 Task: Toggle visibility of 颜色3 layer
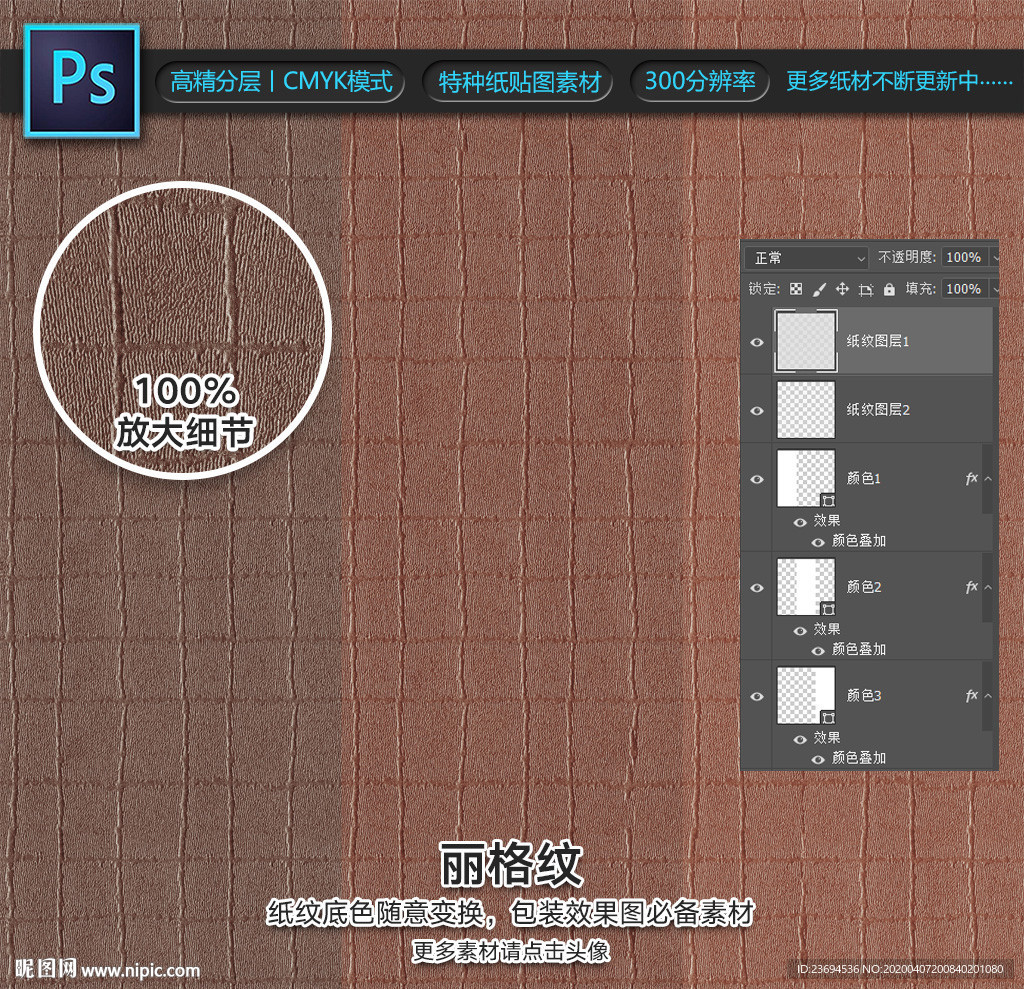tap(757, 696)
